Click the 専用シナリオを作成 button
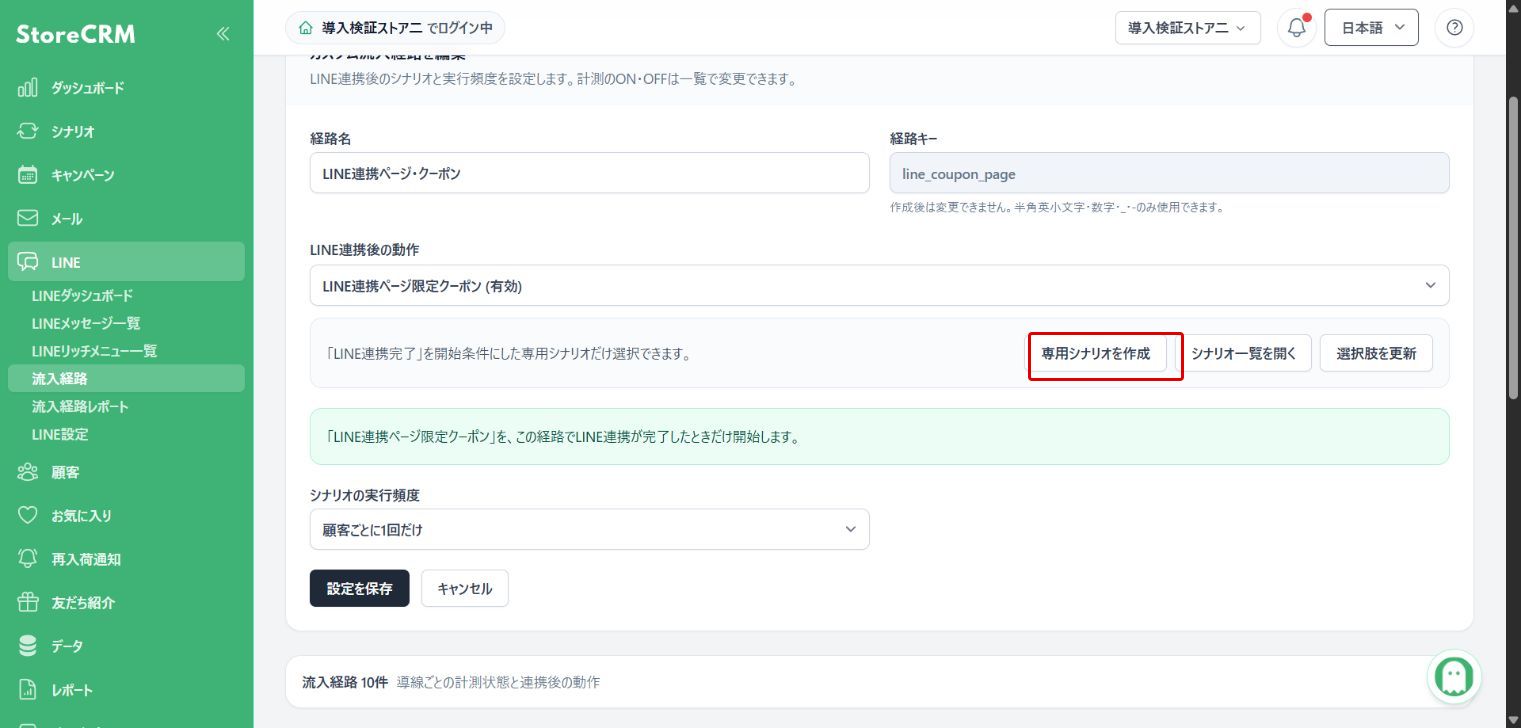The image size is (1521, 728). coord(1096,353)
